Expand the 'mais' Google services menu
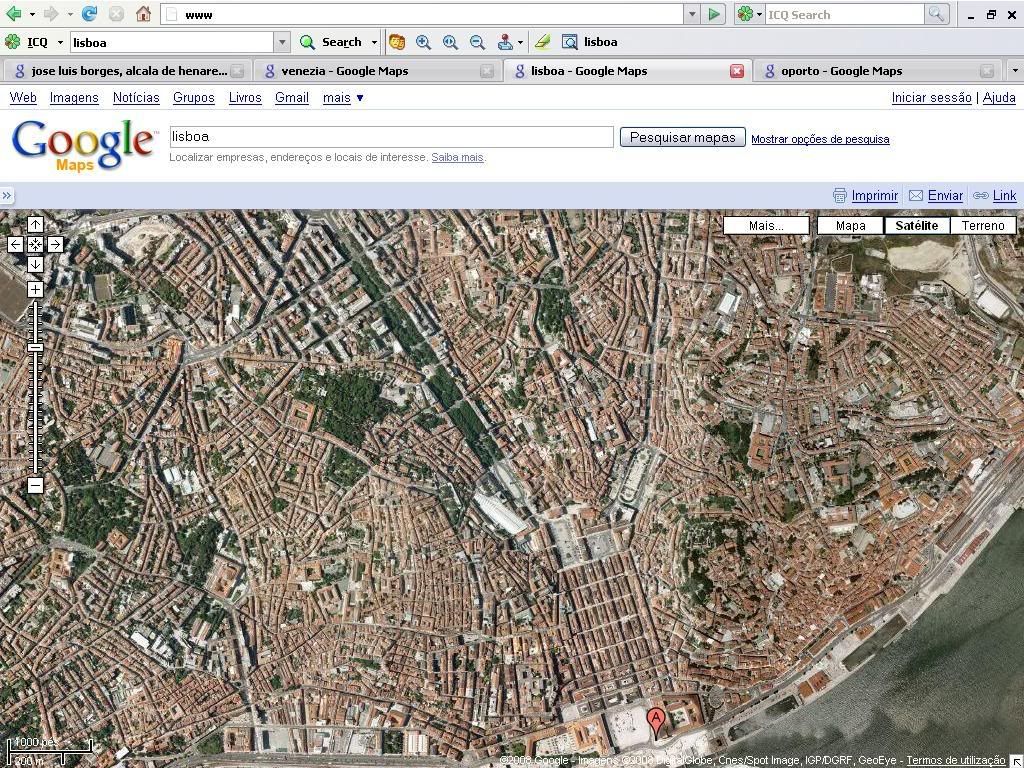Viewport: 1024px width, 768px height. click(x=343, y=97)
